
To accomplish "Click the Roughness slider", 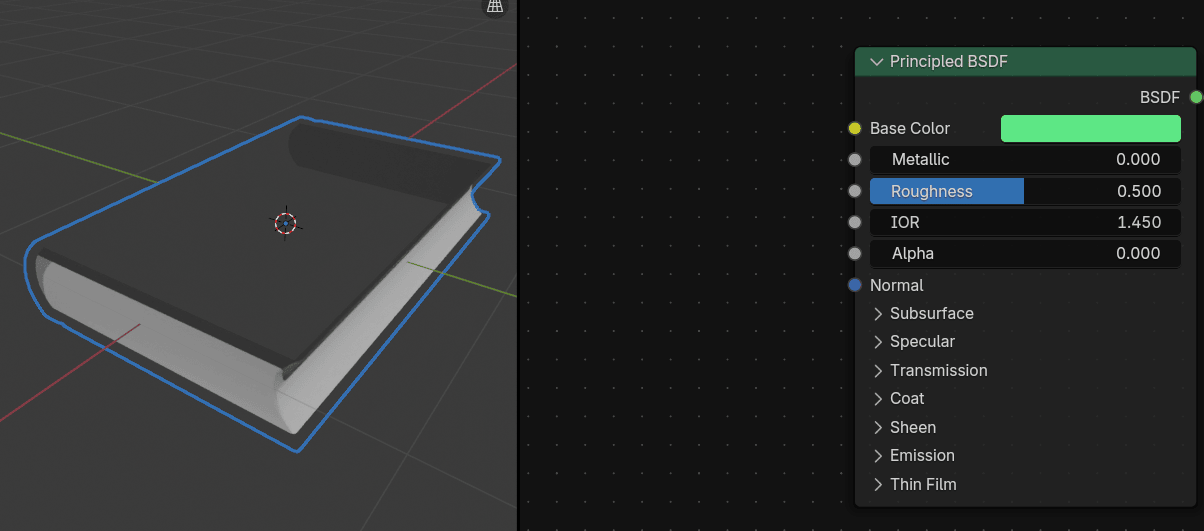I will coord(1025,191).
